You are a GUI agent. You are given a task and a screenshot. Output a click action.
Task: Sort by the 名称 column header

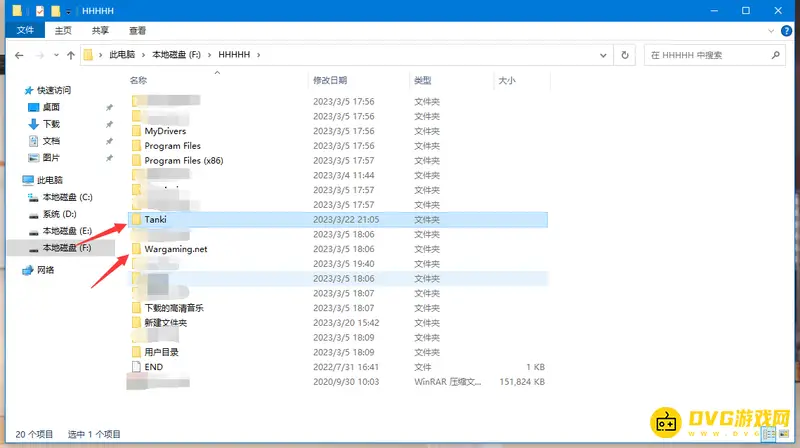pos(139,80)
